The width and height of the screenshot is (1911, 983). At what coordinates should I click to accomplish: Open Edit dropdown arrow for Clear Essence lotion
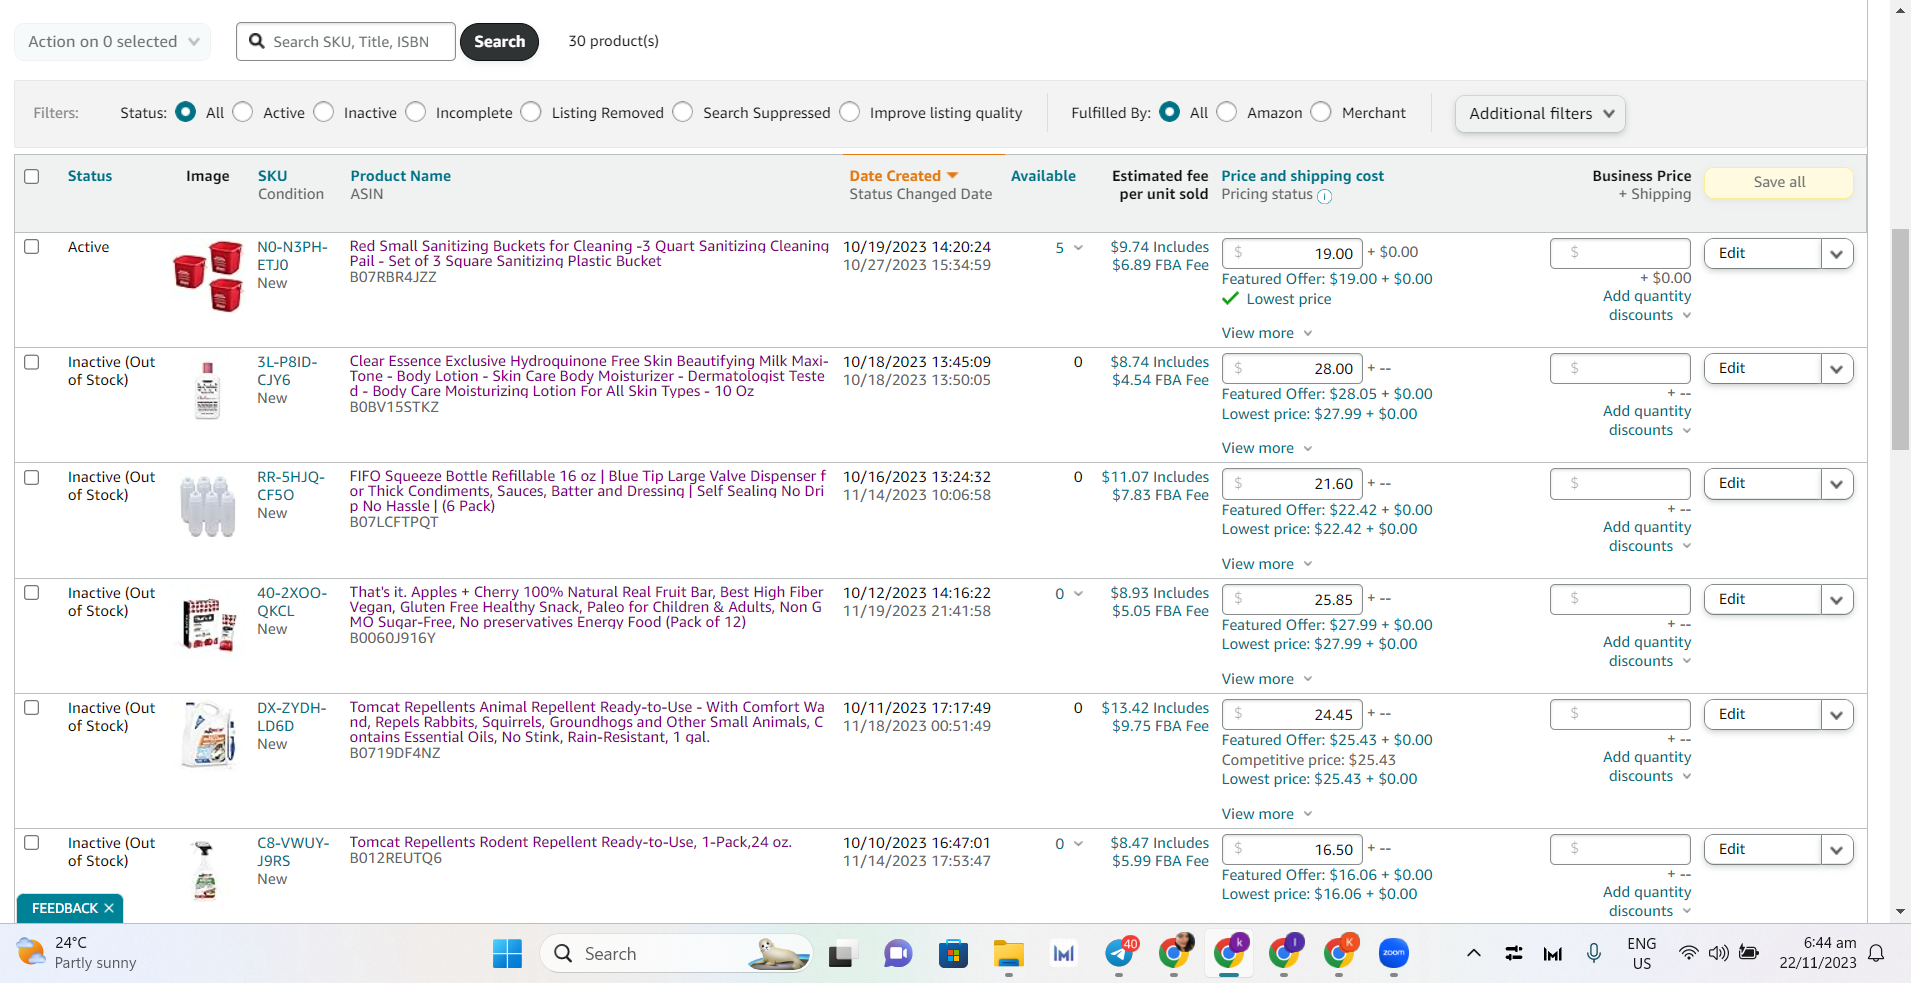coord(1836,369)
